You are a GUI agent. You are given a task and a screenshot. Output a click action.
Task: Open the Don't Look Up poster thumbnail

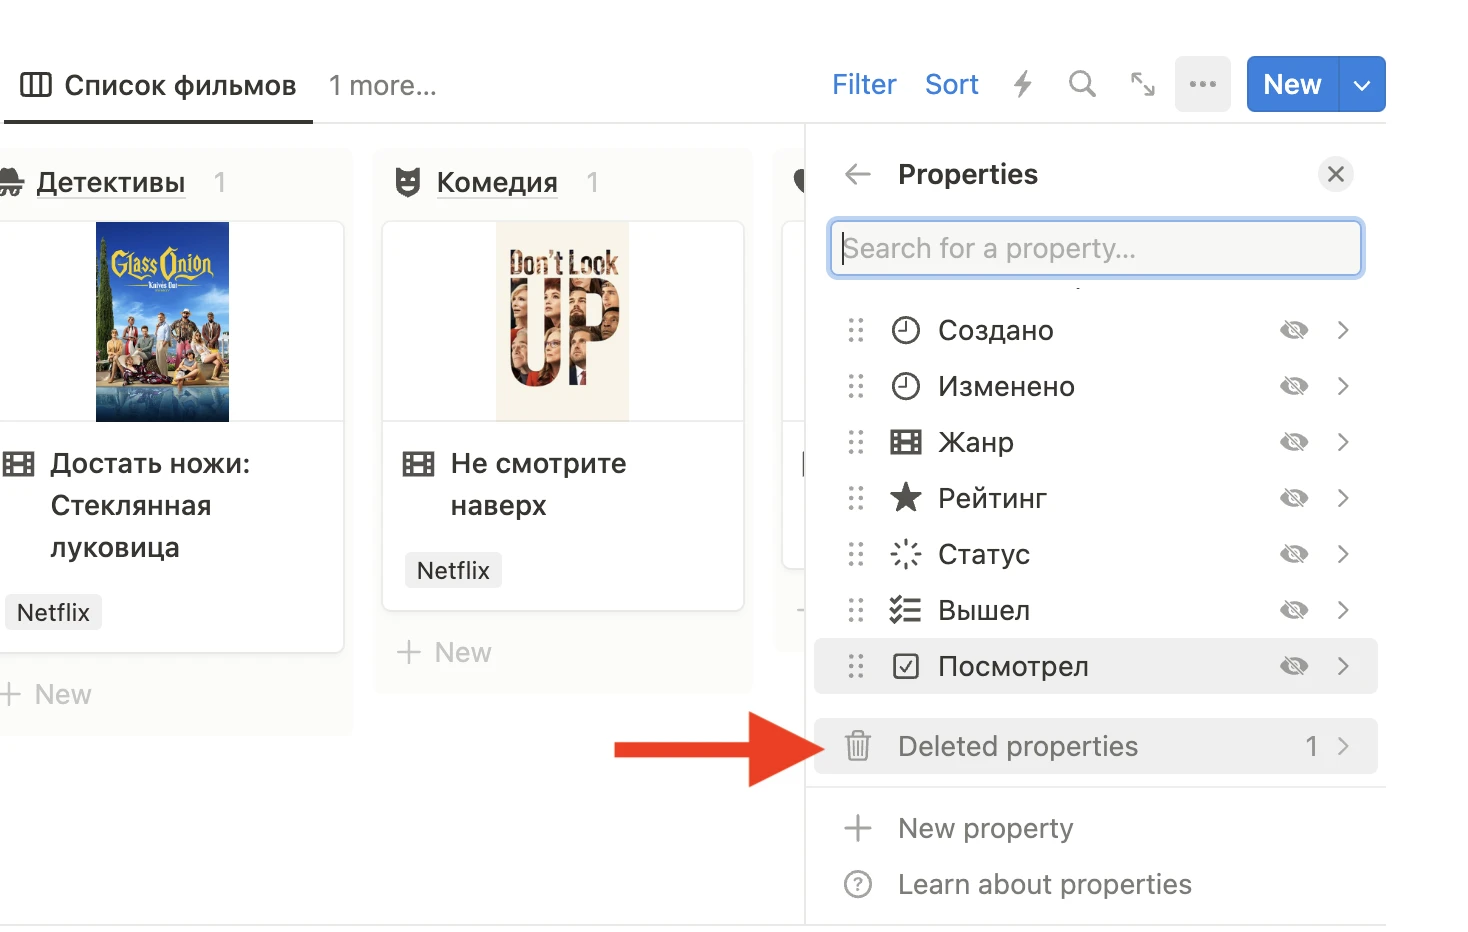click(563, 321)
